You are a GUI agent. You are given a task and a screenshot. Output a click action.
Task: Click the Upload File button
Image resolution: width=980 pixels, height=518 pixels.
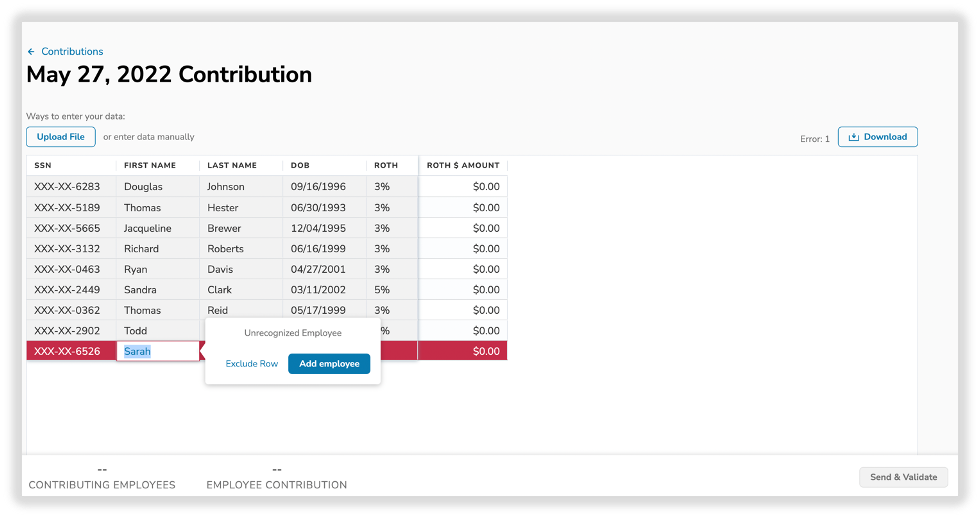coord(61,137)
